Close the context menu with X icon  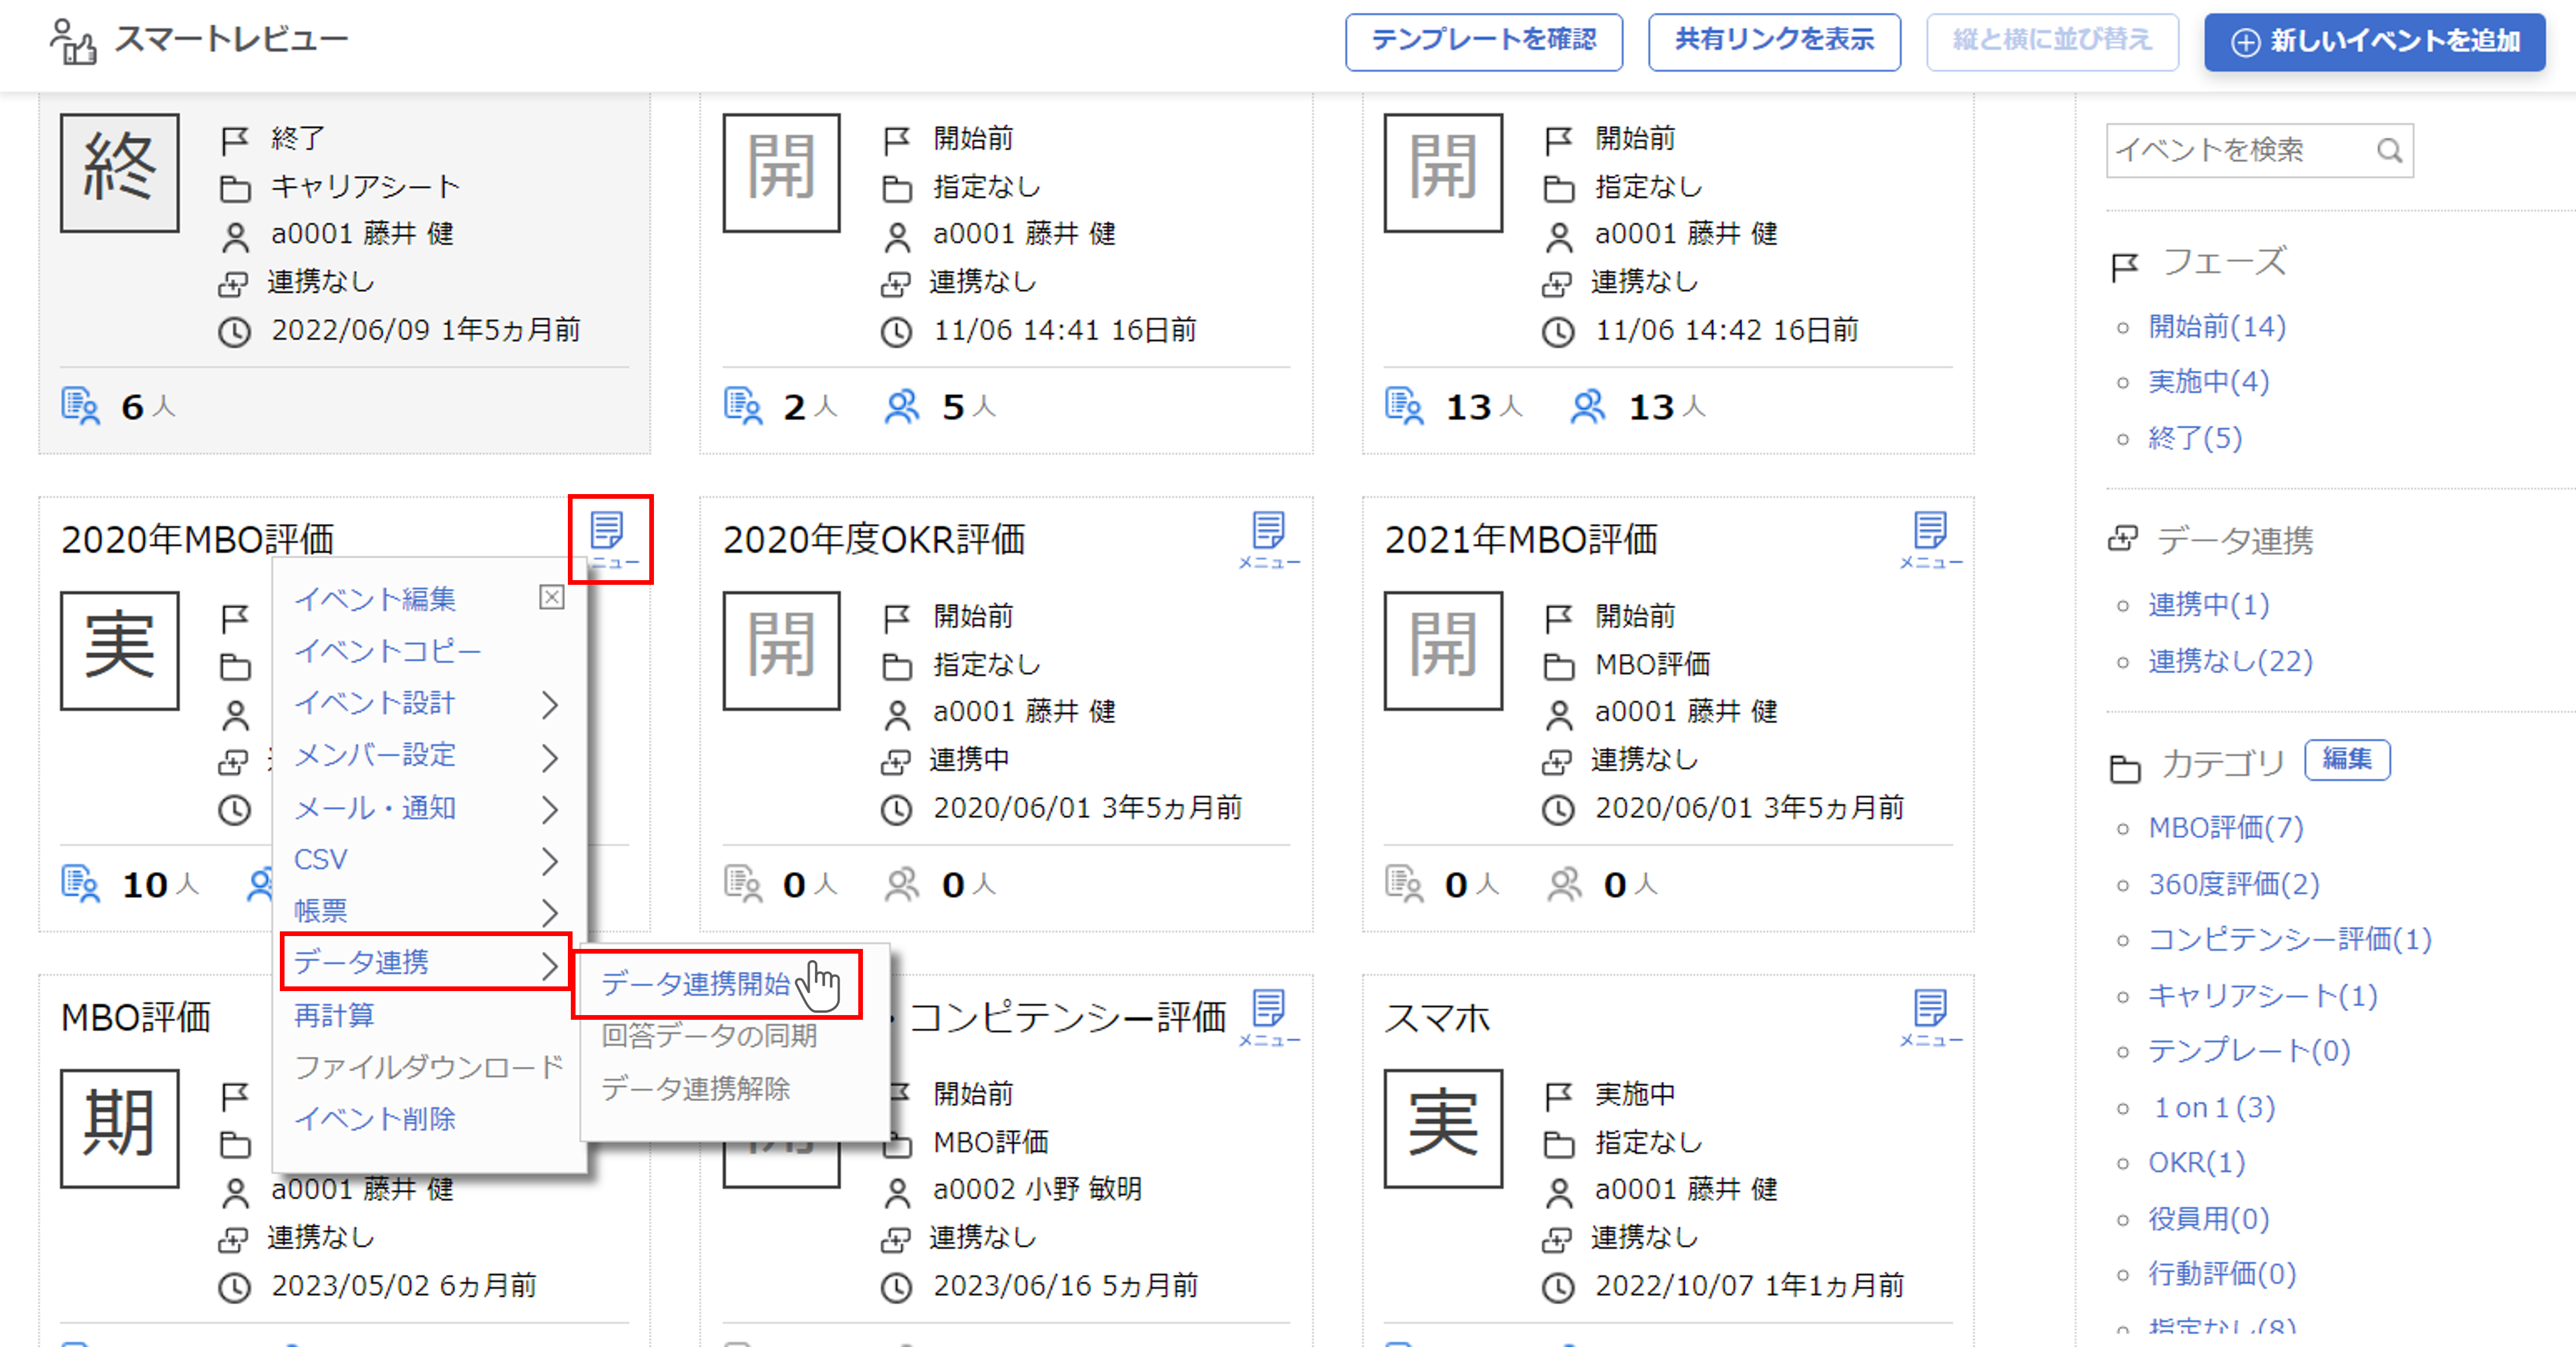click(551, 597)
